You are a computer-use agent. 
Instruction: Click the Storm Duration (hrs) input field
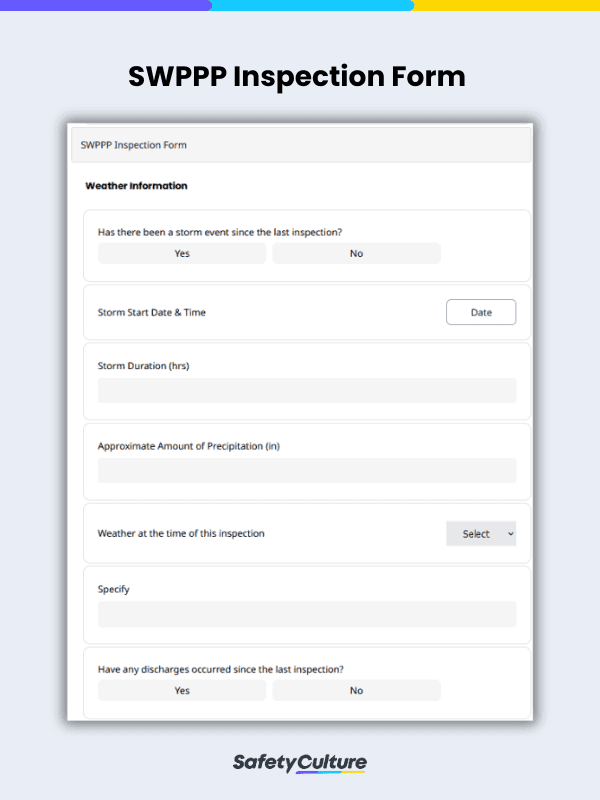pyautogui.click(x=307, y=390)
